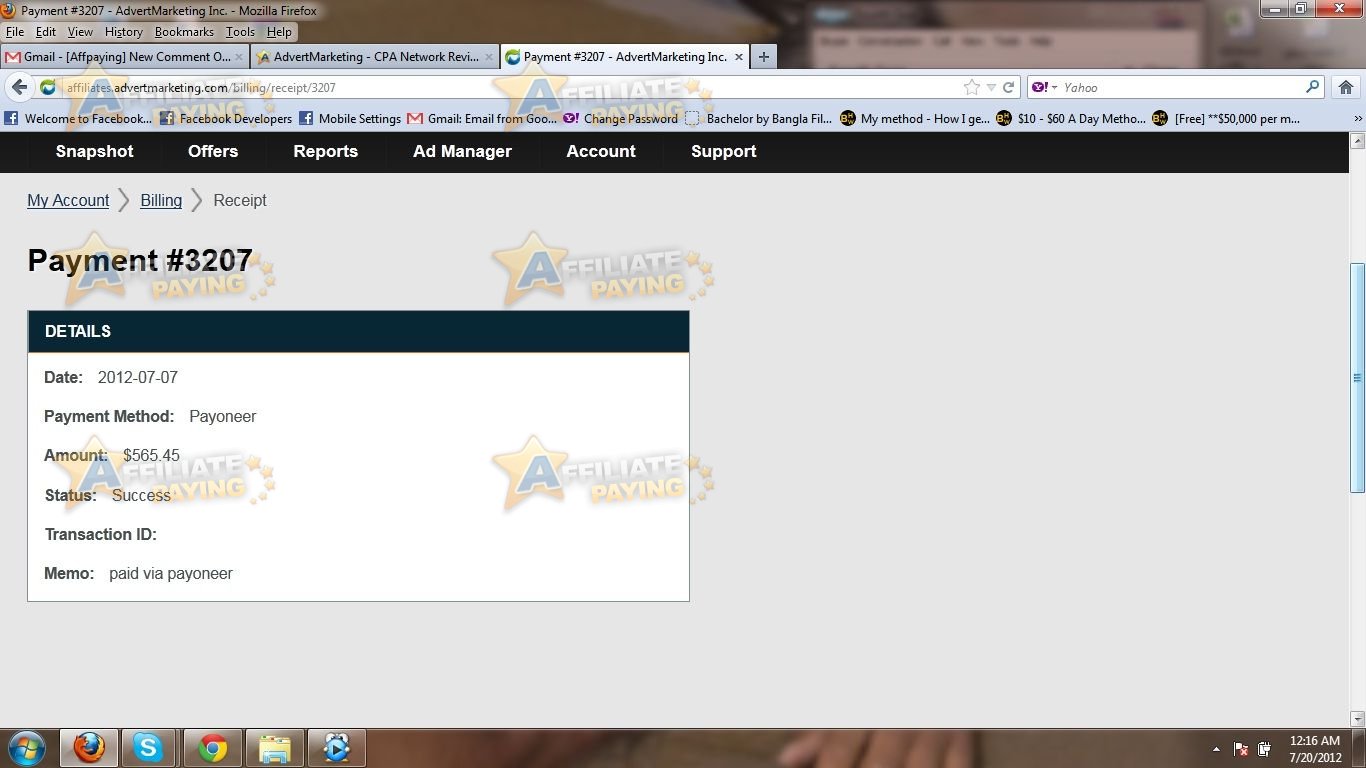Go to Snapshot in the site navigation
The width and height of the screenshot is (1366, 768).
click(x=94, y=151)
